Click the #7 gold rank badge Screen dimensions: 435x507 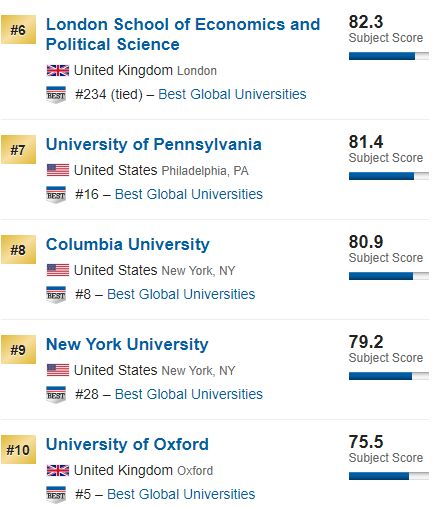pyautogui.click(x=18, y=150)
